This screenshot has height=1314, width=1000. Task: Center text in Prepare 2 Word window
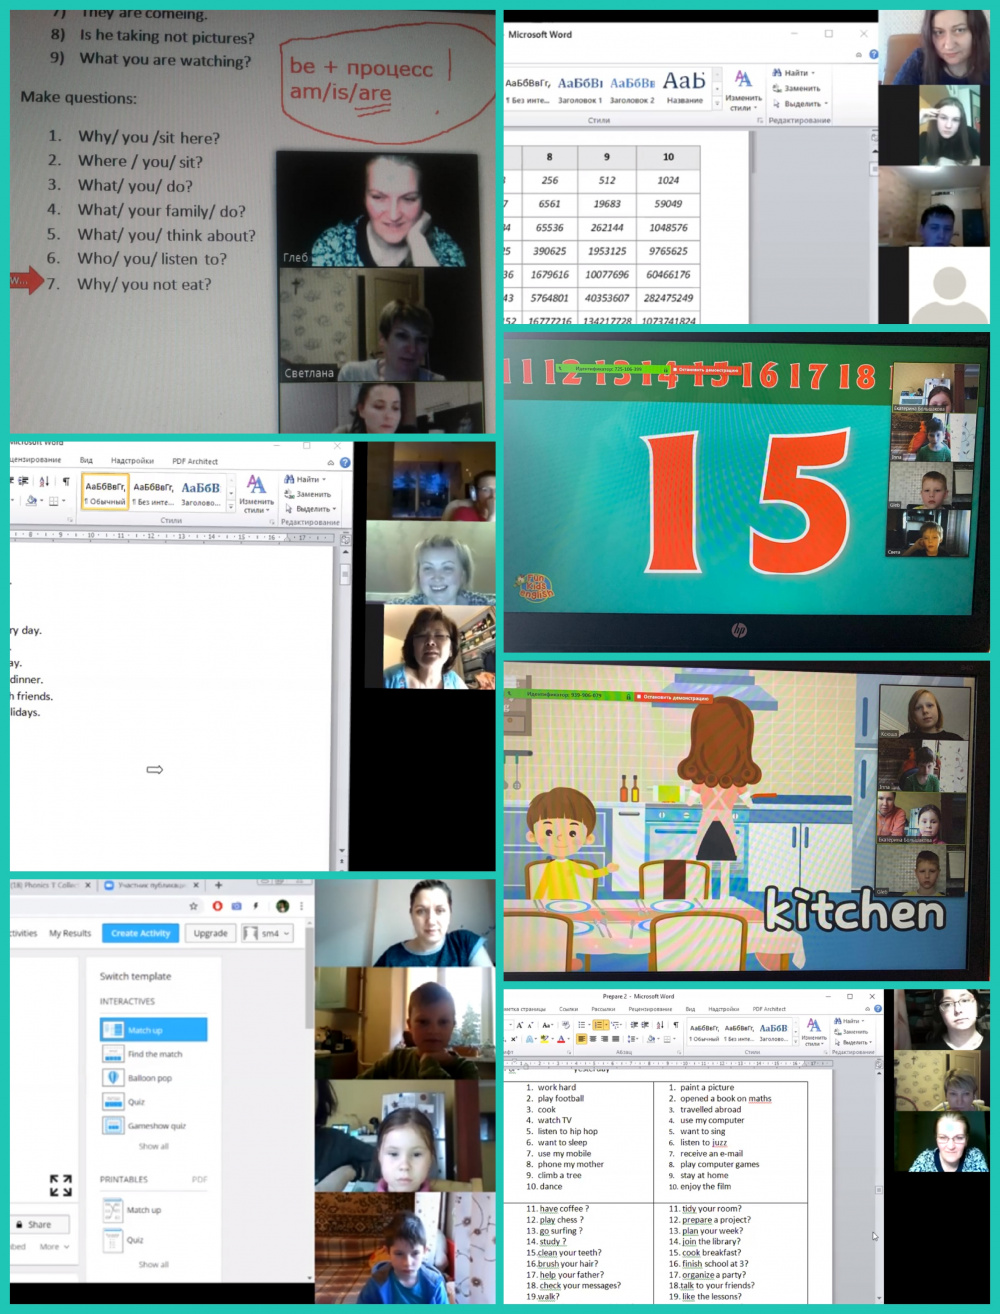pyautogui.click(x=593, y=1039)
